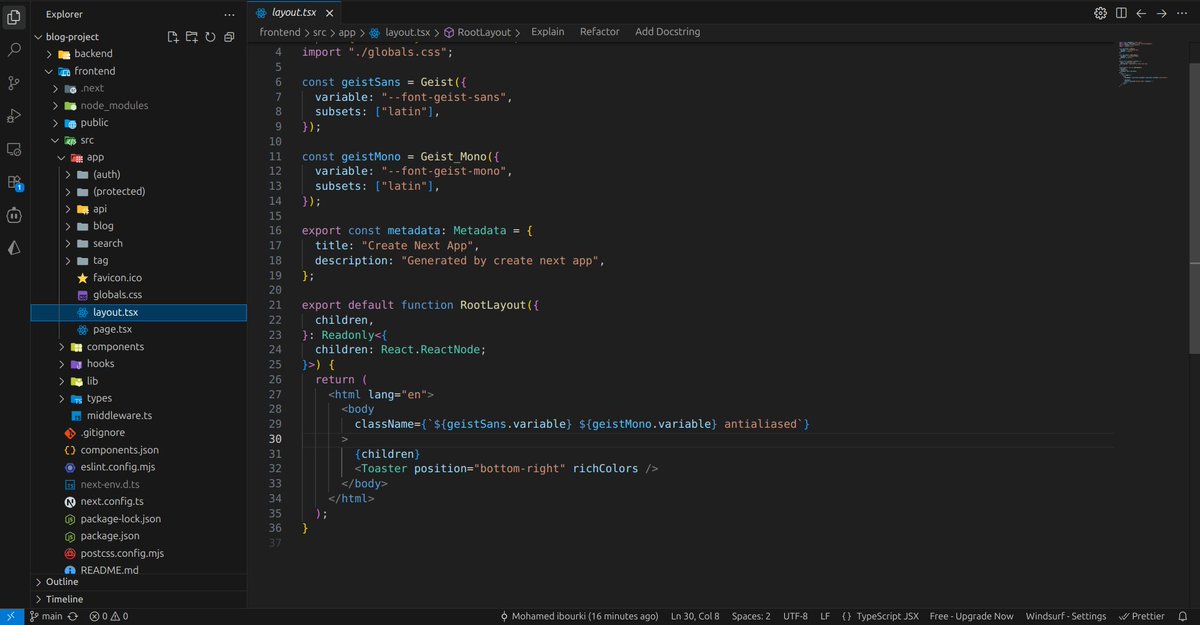Open editor more actions ellipsis
The height and width of the screenshot is (625, 1200).
[1182, 13]
